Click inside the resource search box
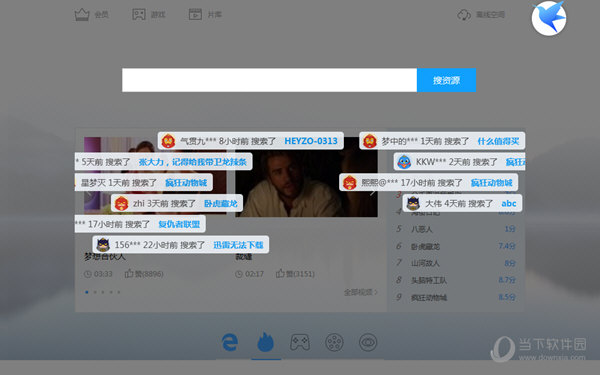The height and width of the screenshot is (375, 600). [269, 80]
